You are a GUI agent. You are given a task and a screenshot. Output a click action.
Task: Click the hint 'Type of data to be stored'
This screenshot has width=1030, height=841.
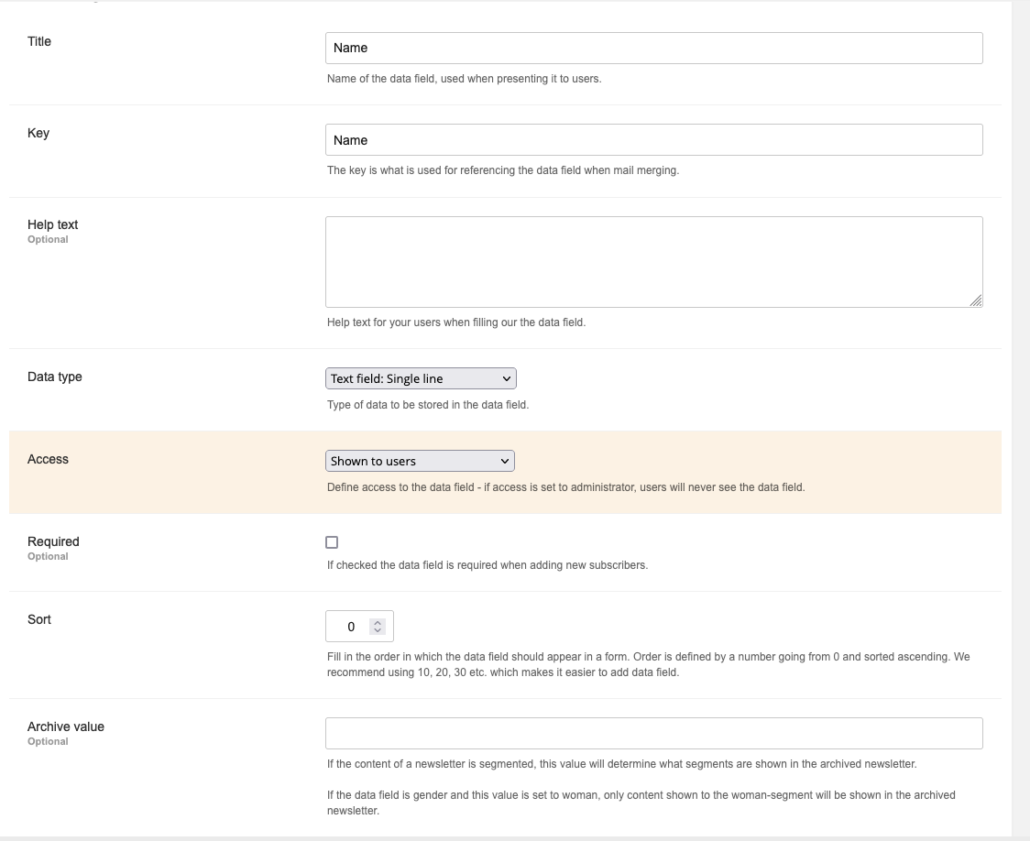click(x=428, y=405)
